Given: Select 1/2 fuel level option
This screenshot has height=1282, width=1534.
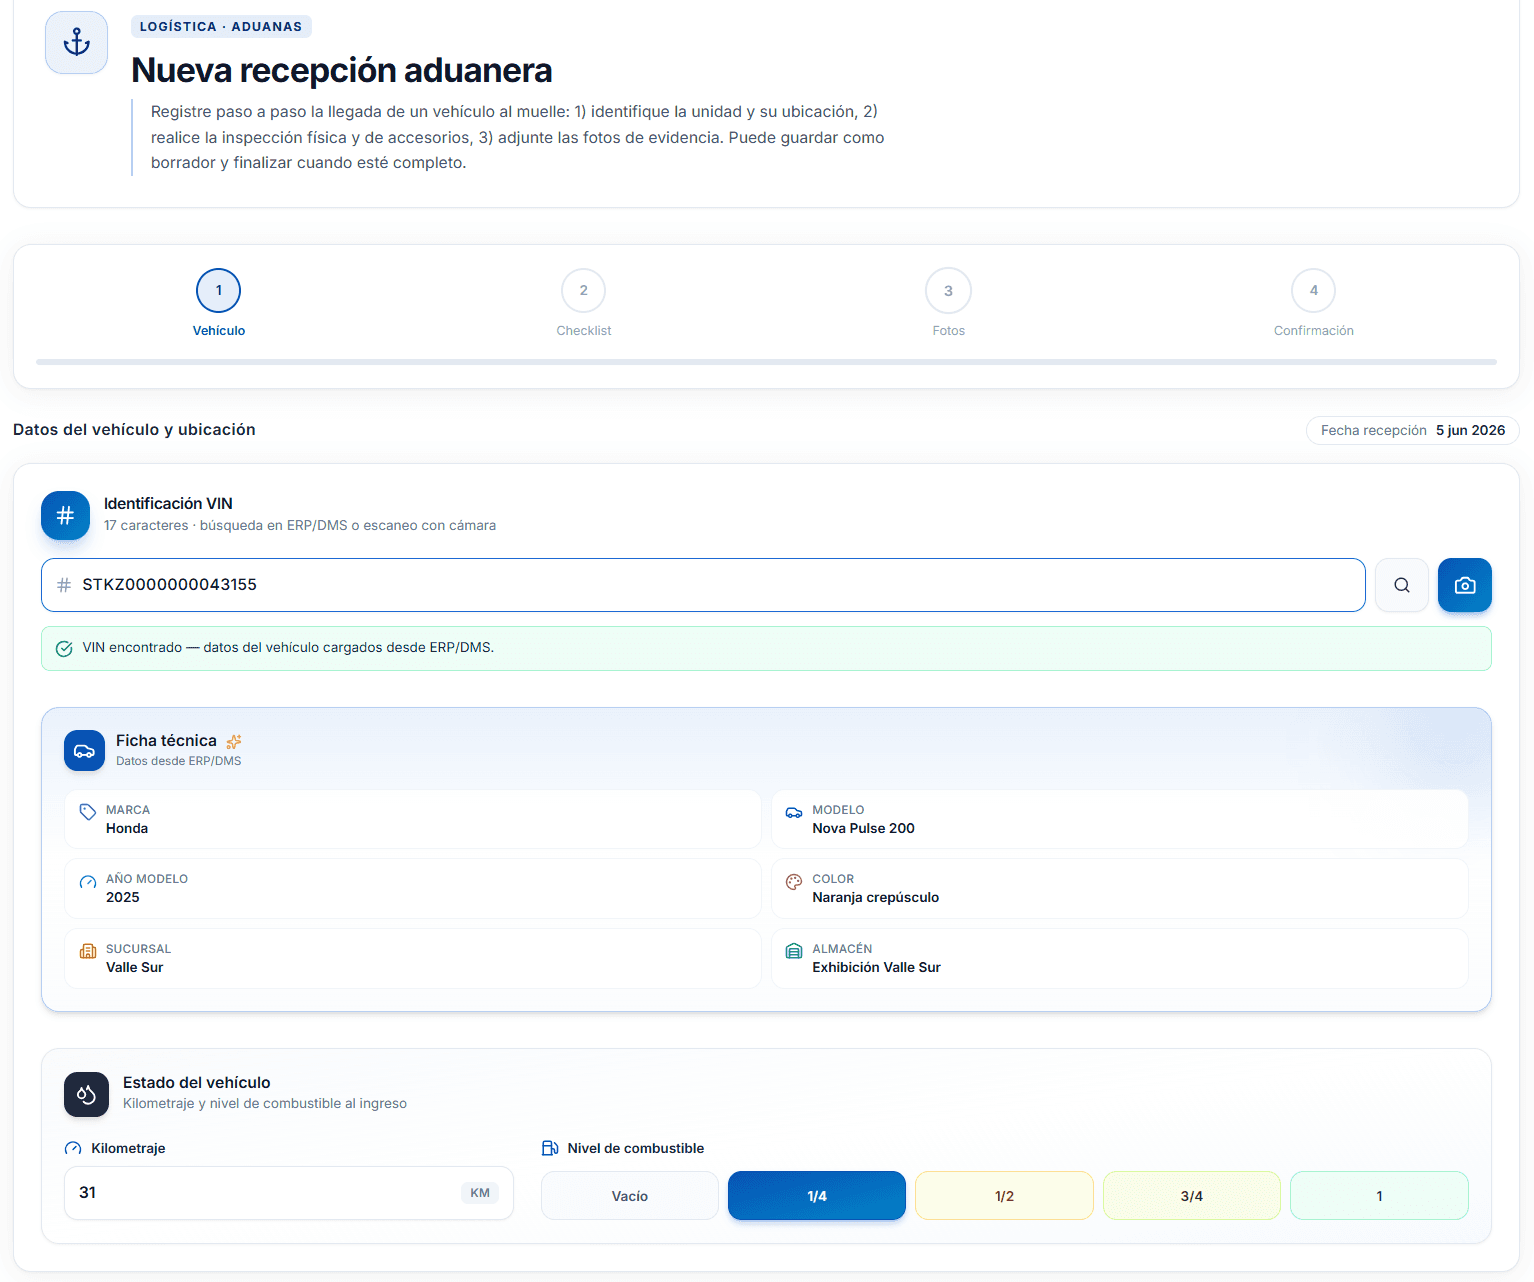Looking at the screenshot, I should click(x=1004, y=1196).
